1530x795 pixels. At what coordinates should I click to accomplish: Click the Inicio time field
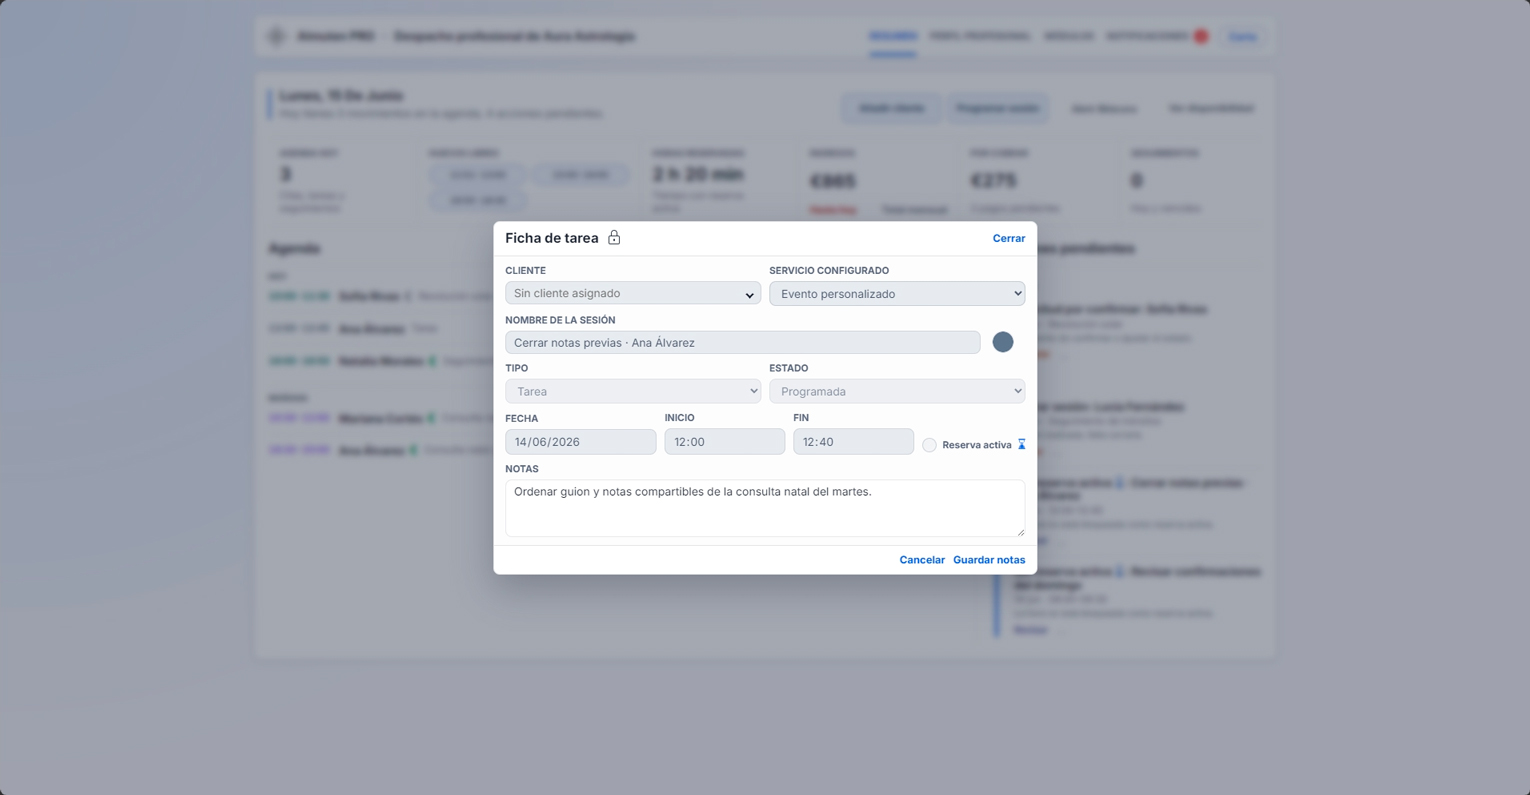coord(725,442)
